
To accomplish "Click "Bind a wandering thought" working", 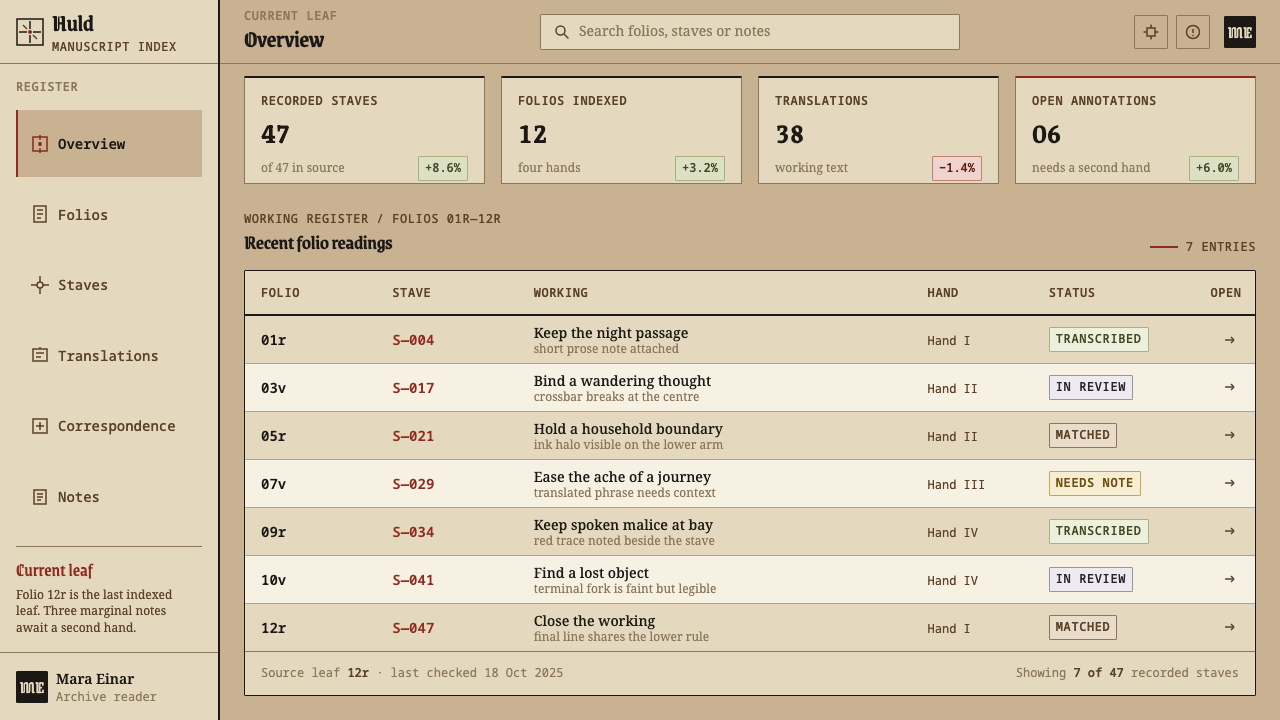I will click(622, 381).
